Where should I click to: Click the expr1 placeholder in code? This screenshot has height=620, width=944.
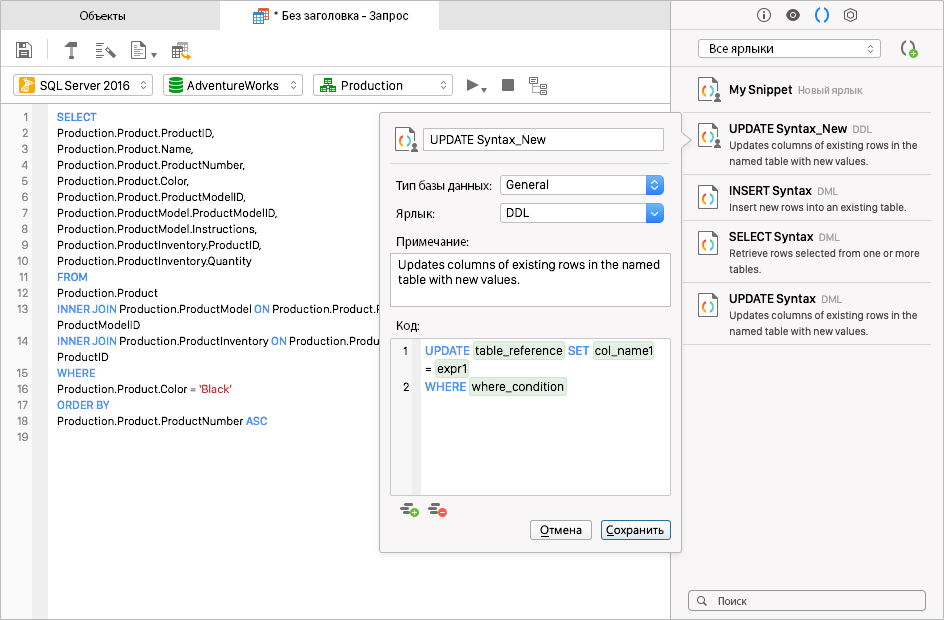coord(452,368)
